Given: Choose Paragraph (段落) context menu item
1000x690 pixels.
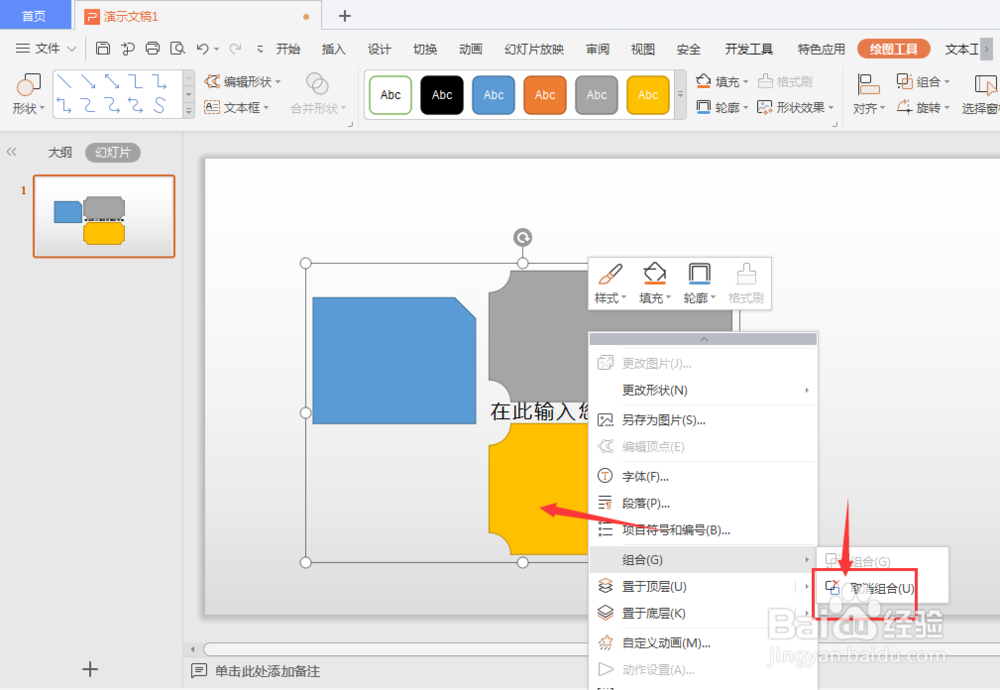Looking at the screenshot, I should coord(704,503).
